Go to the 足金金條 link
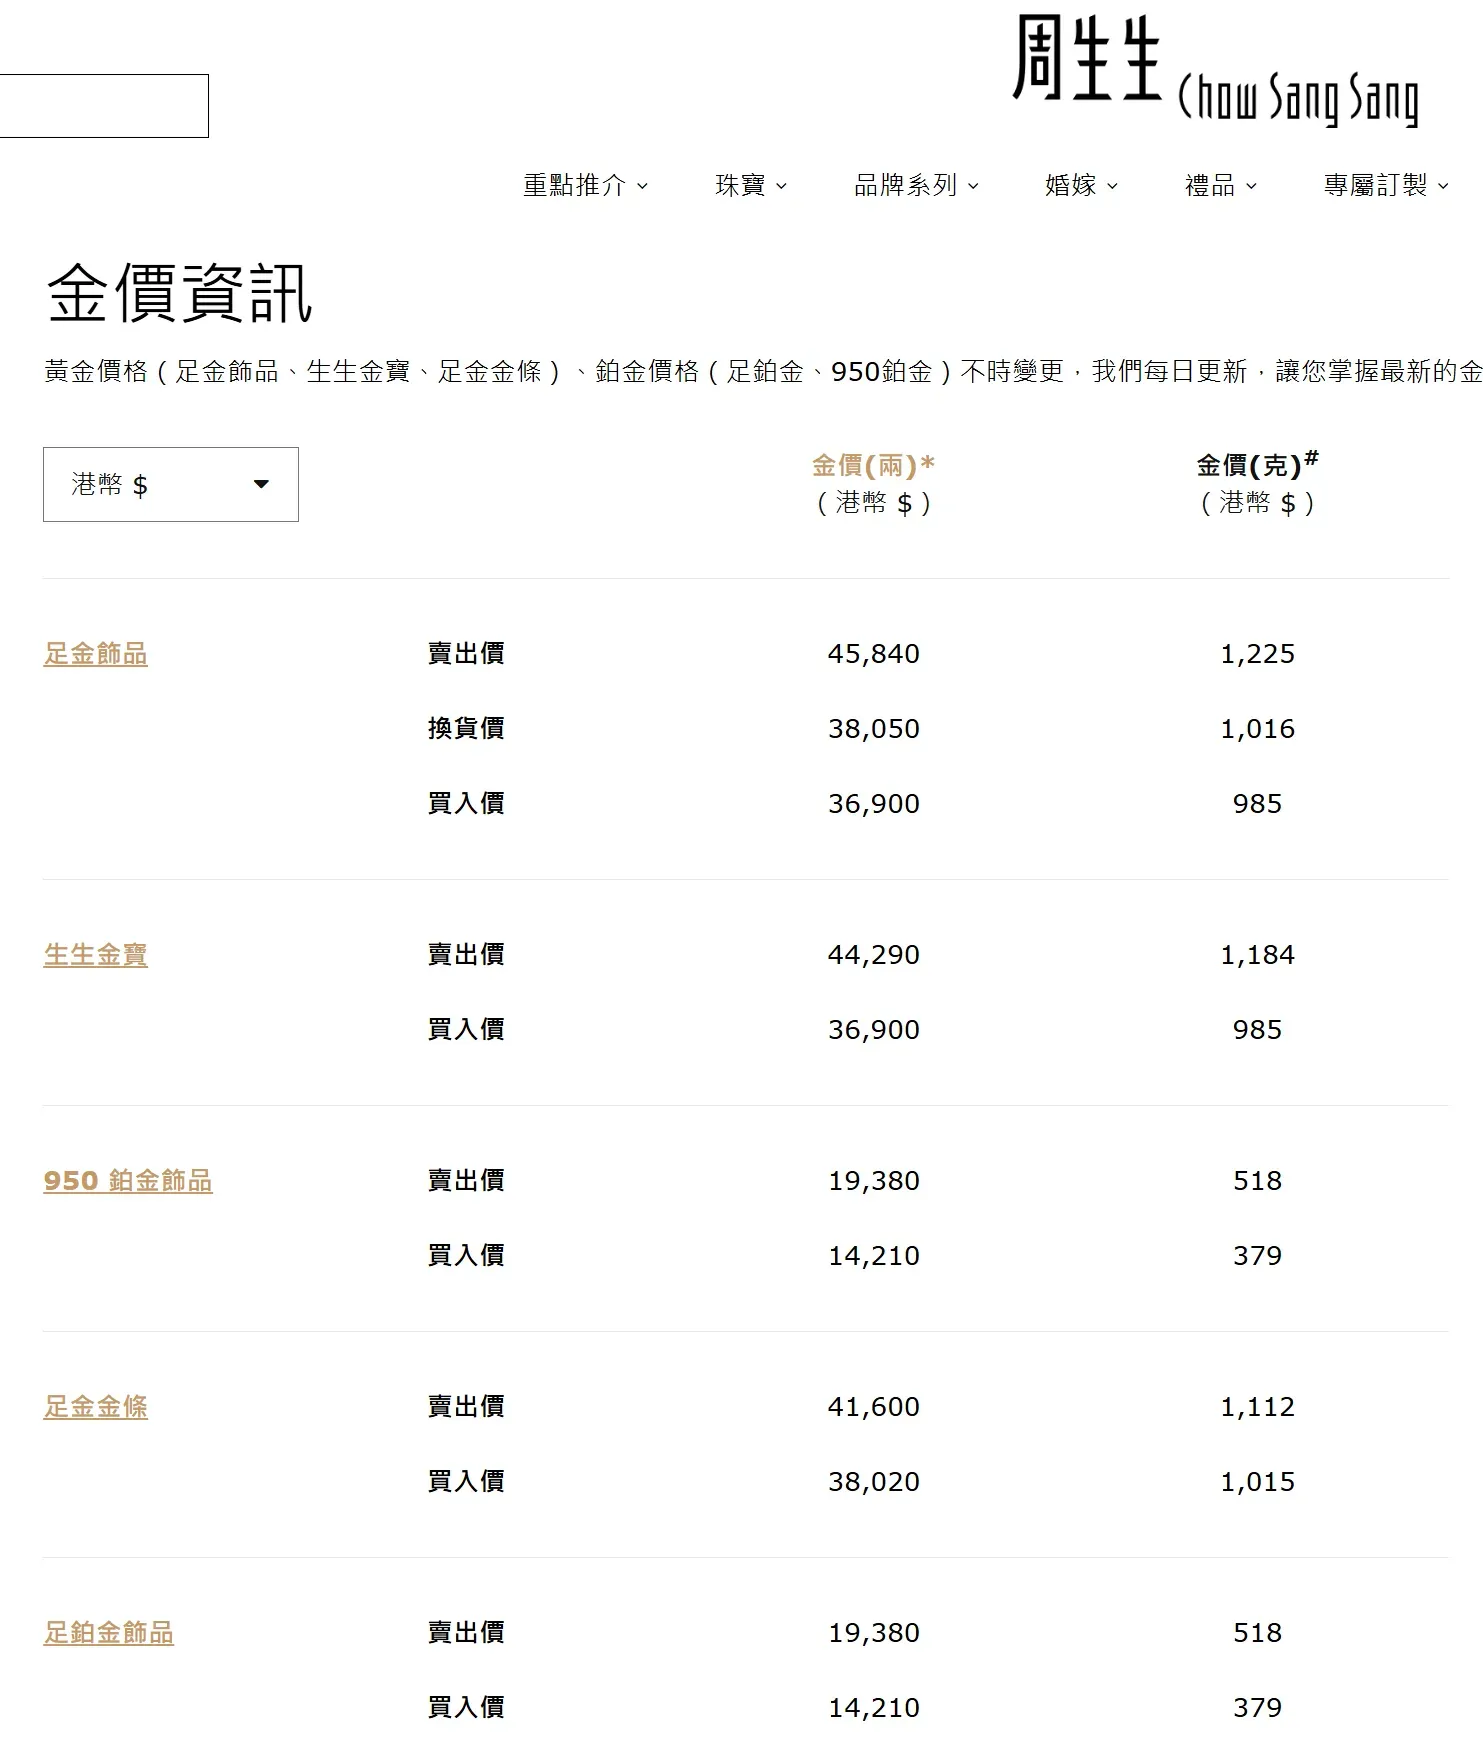Viewport: 1483px width, 1747px height. tap(96, 1407)
